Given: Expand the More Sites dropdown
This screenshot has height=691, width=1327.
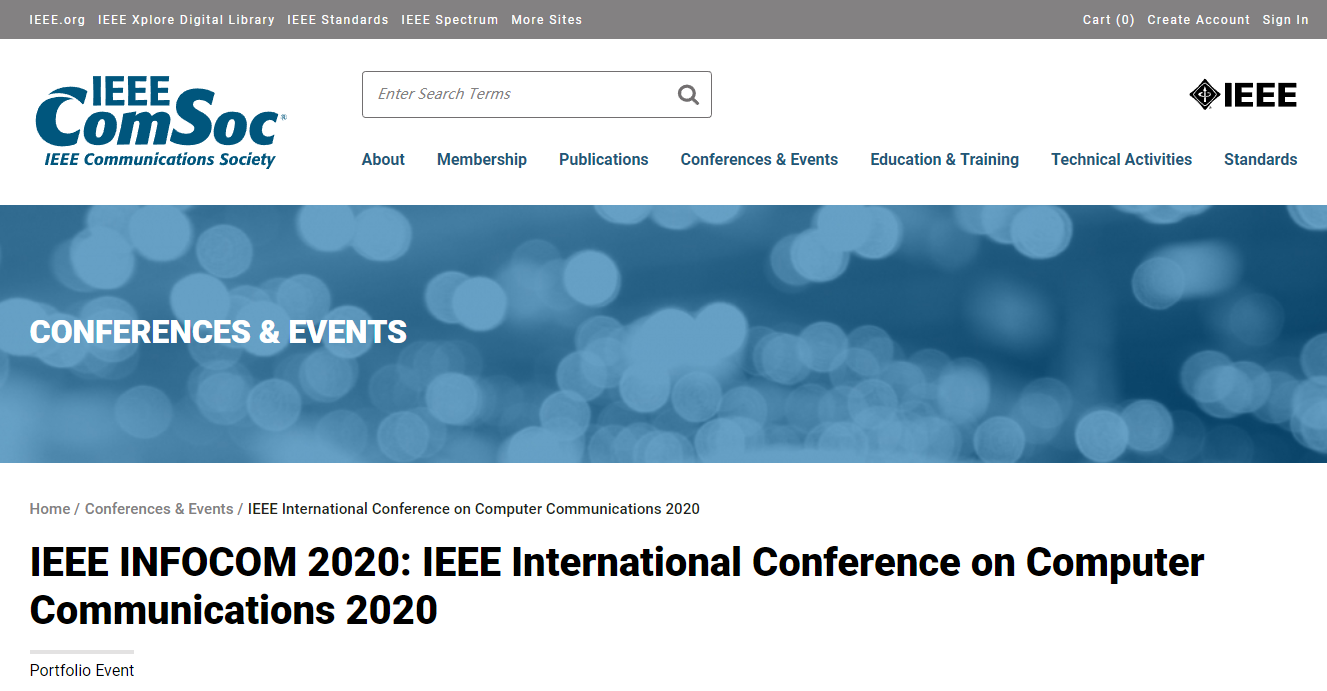Looking at the screenshot, I should 546,20.
